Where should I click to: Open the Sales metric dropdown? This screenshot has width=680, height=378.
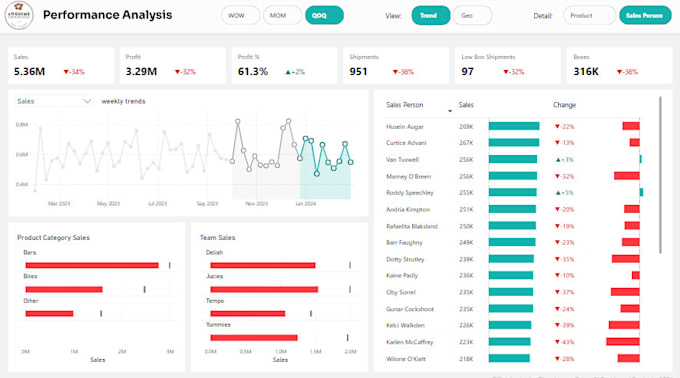point(54,101)
